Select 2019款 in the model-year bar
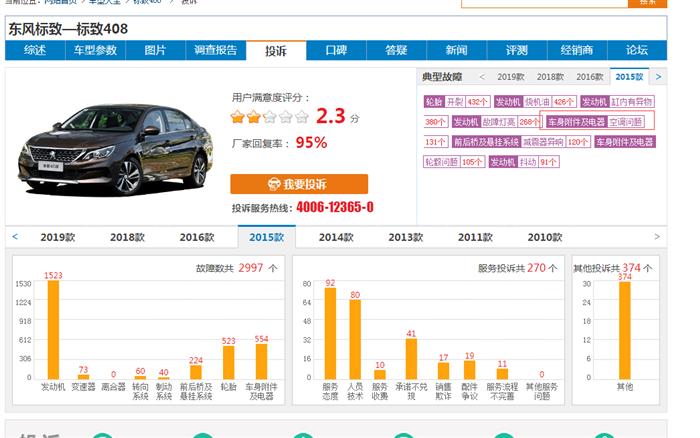 point(58,237)
